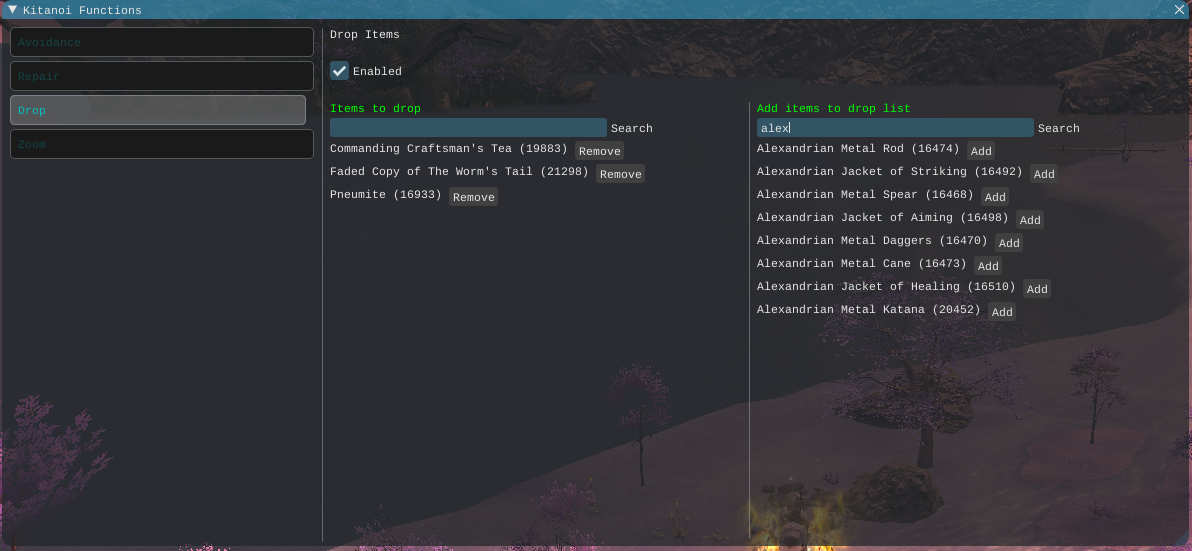Add Alexandrian Jacket of Striking
Image resolution: width=1192 pixels, height=551 pixels.
tap(1044, 174)
